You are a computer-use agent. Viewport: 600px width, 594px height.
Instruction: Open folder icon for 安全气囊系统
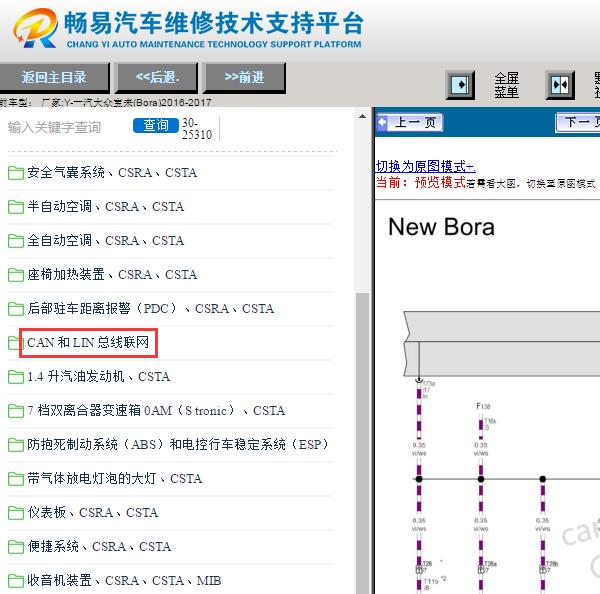pos(16,173)
